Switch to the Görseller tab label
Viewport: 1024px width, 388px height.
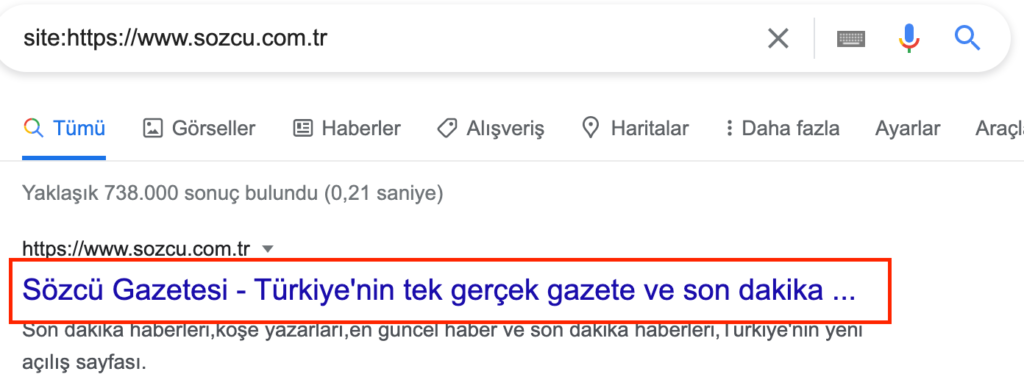coord(214,128)
